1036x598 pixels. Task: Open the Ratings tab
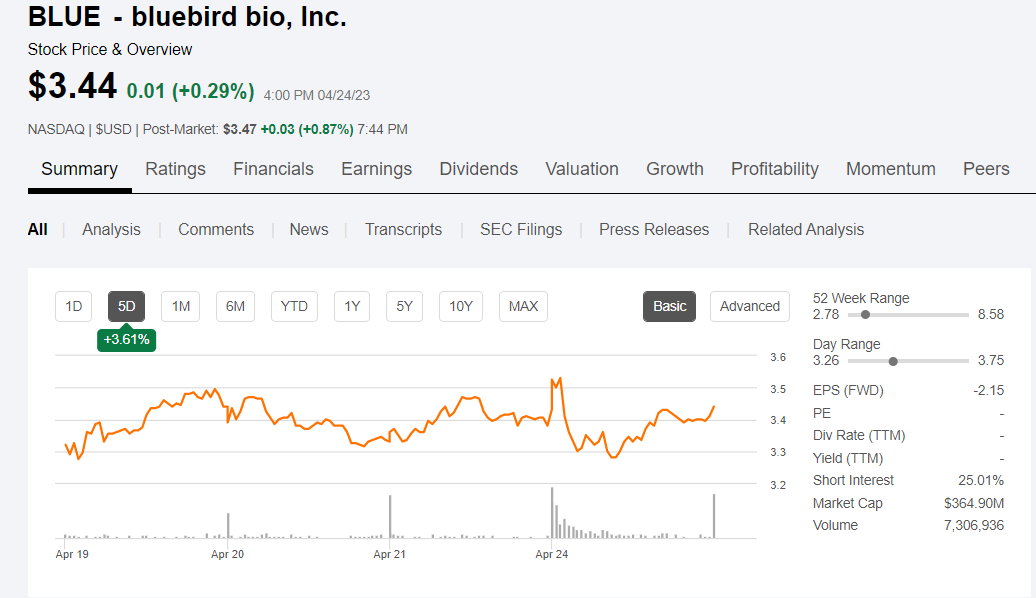tap(175, 169)
